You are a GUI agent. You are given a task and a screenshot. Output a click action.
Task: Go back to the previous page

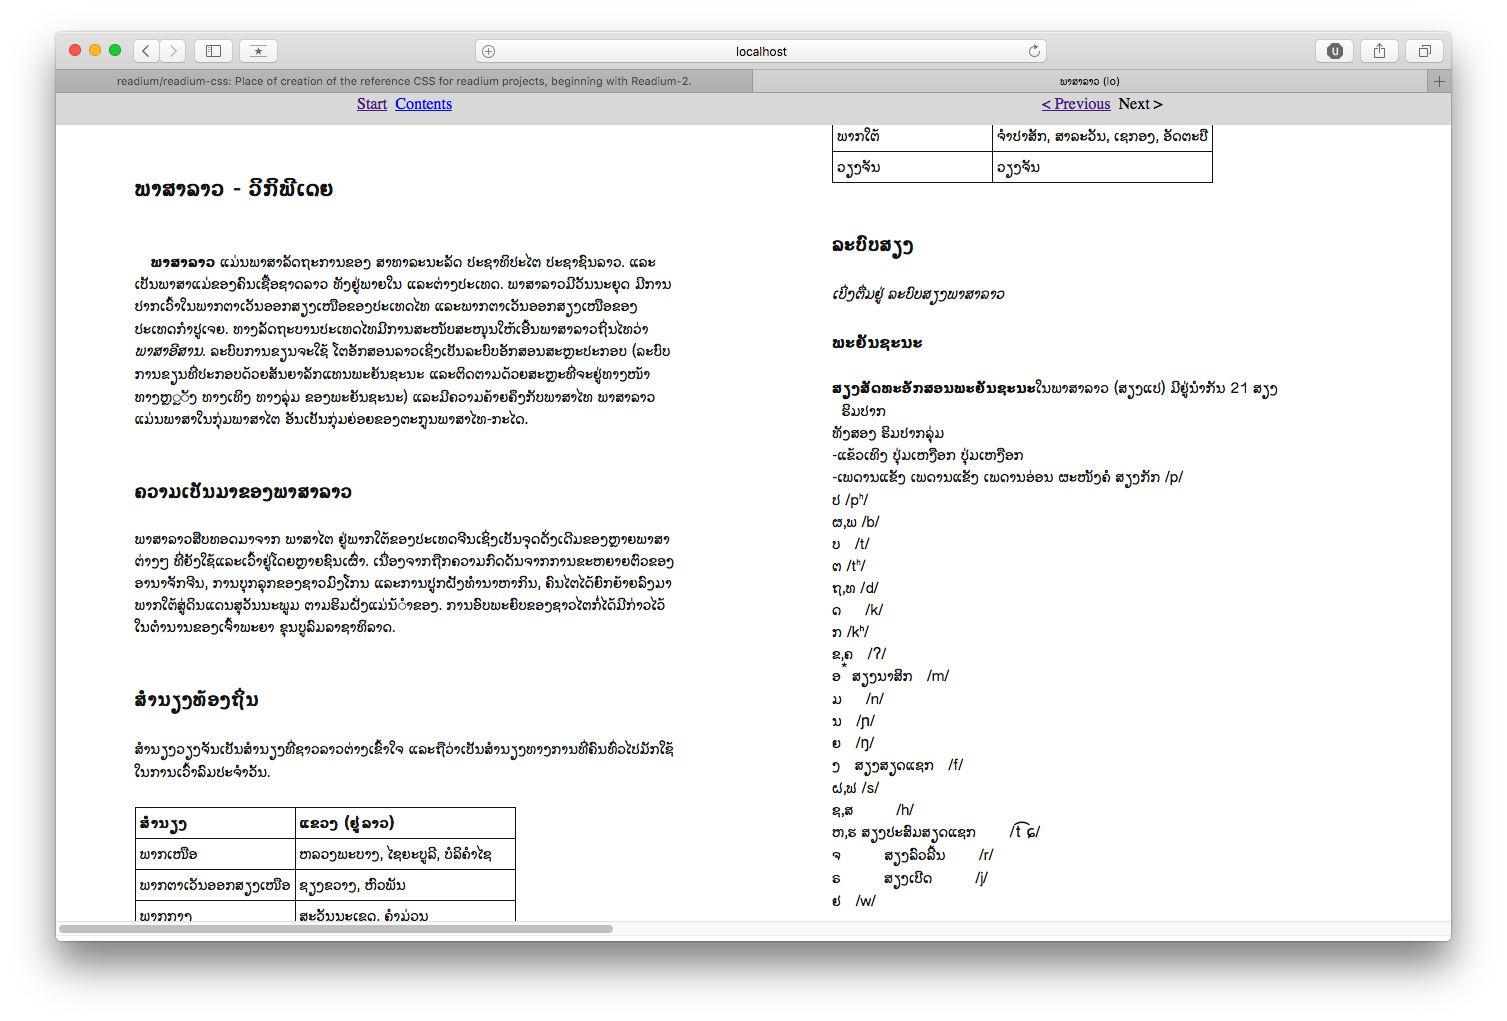(146, 51)
